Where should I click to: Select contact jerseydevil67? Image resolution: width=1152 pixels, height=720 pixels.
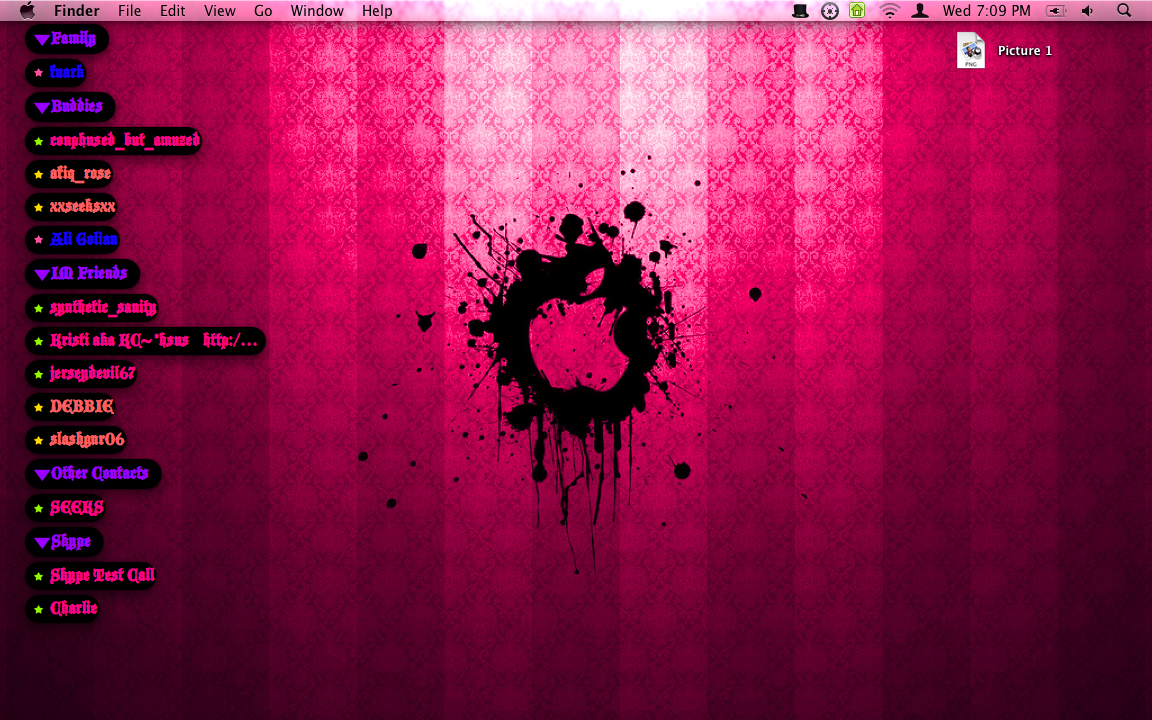82,373
